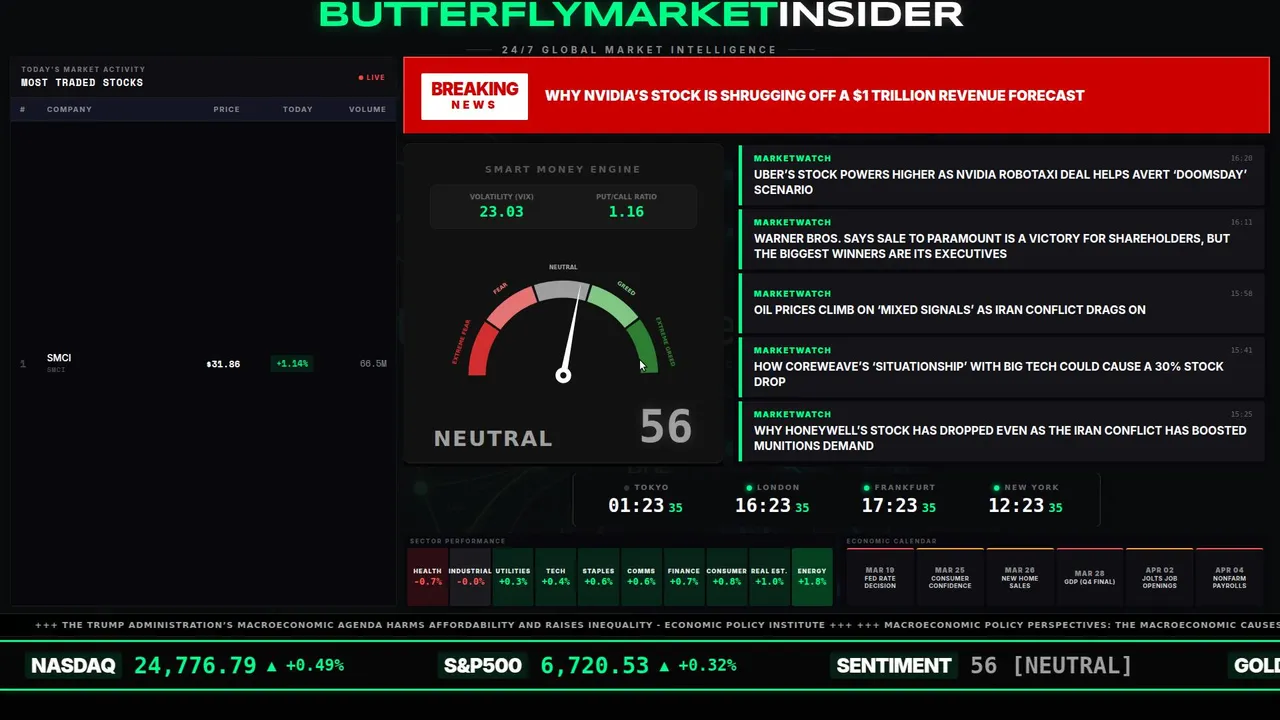The width and height of the screenshot is (1280, 720).
Task: Click the NASDAQ value 24,776.79
Action: pyautogui.click(x=195, y=665)
